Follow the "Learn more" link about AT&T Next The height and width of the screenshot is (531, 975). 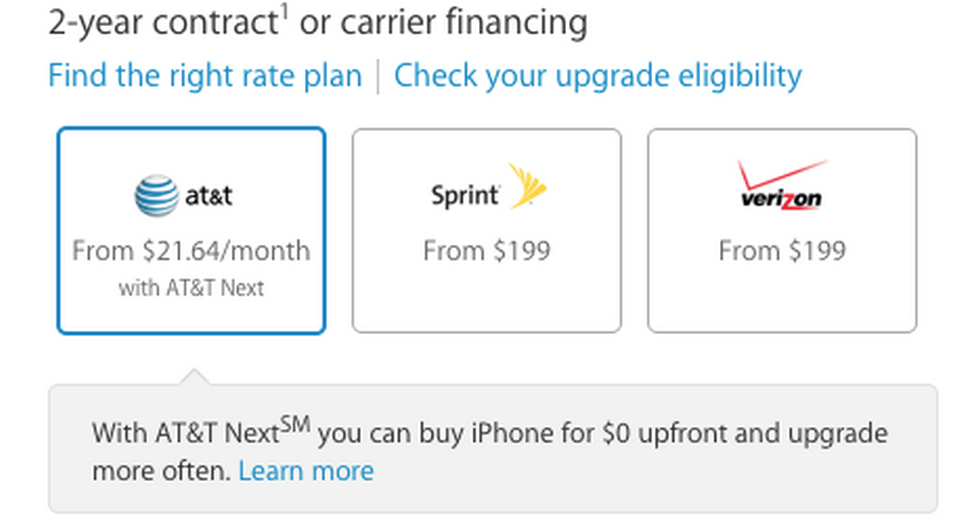point(306,471)
